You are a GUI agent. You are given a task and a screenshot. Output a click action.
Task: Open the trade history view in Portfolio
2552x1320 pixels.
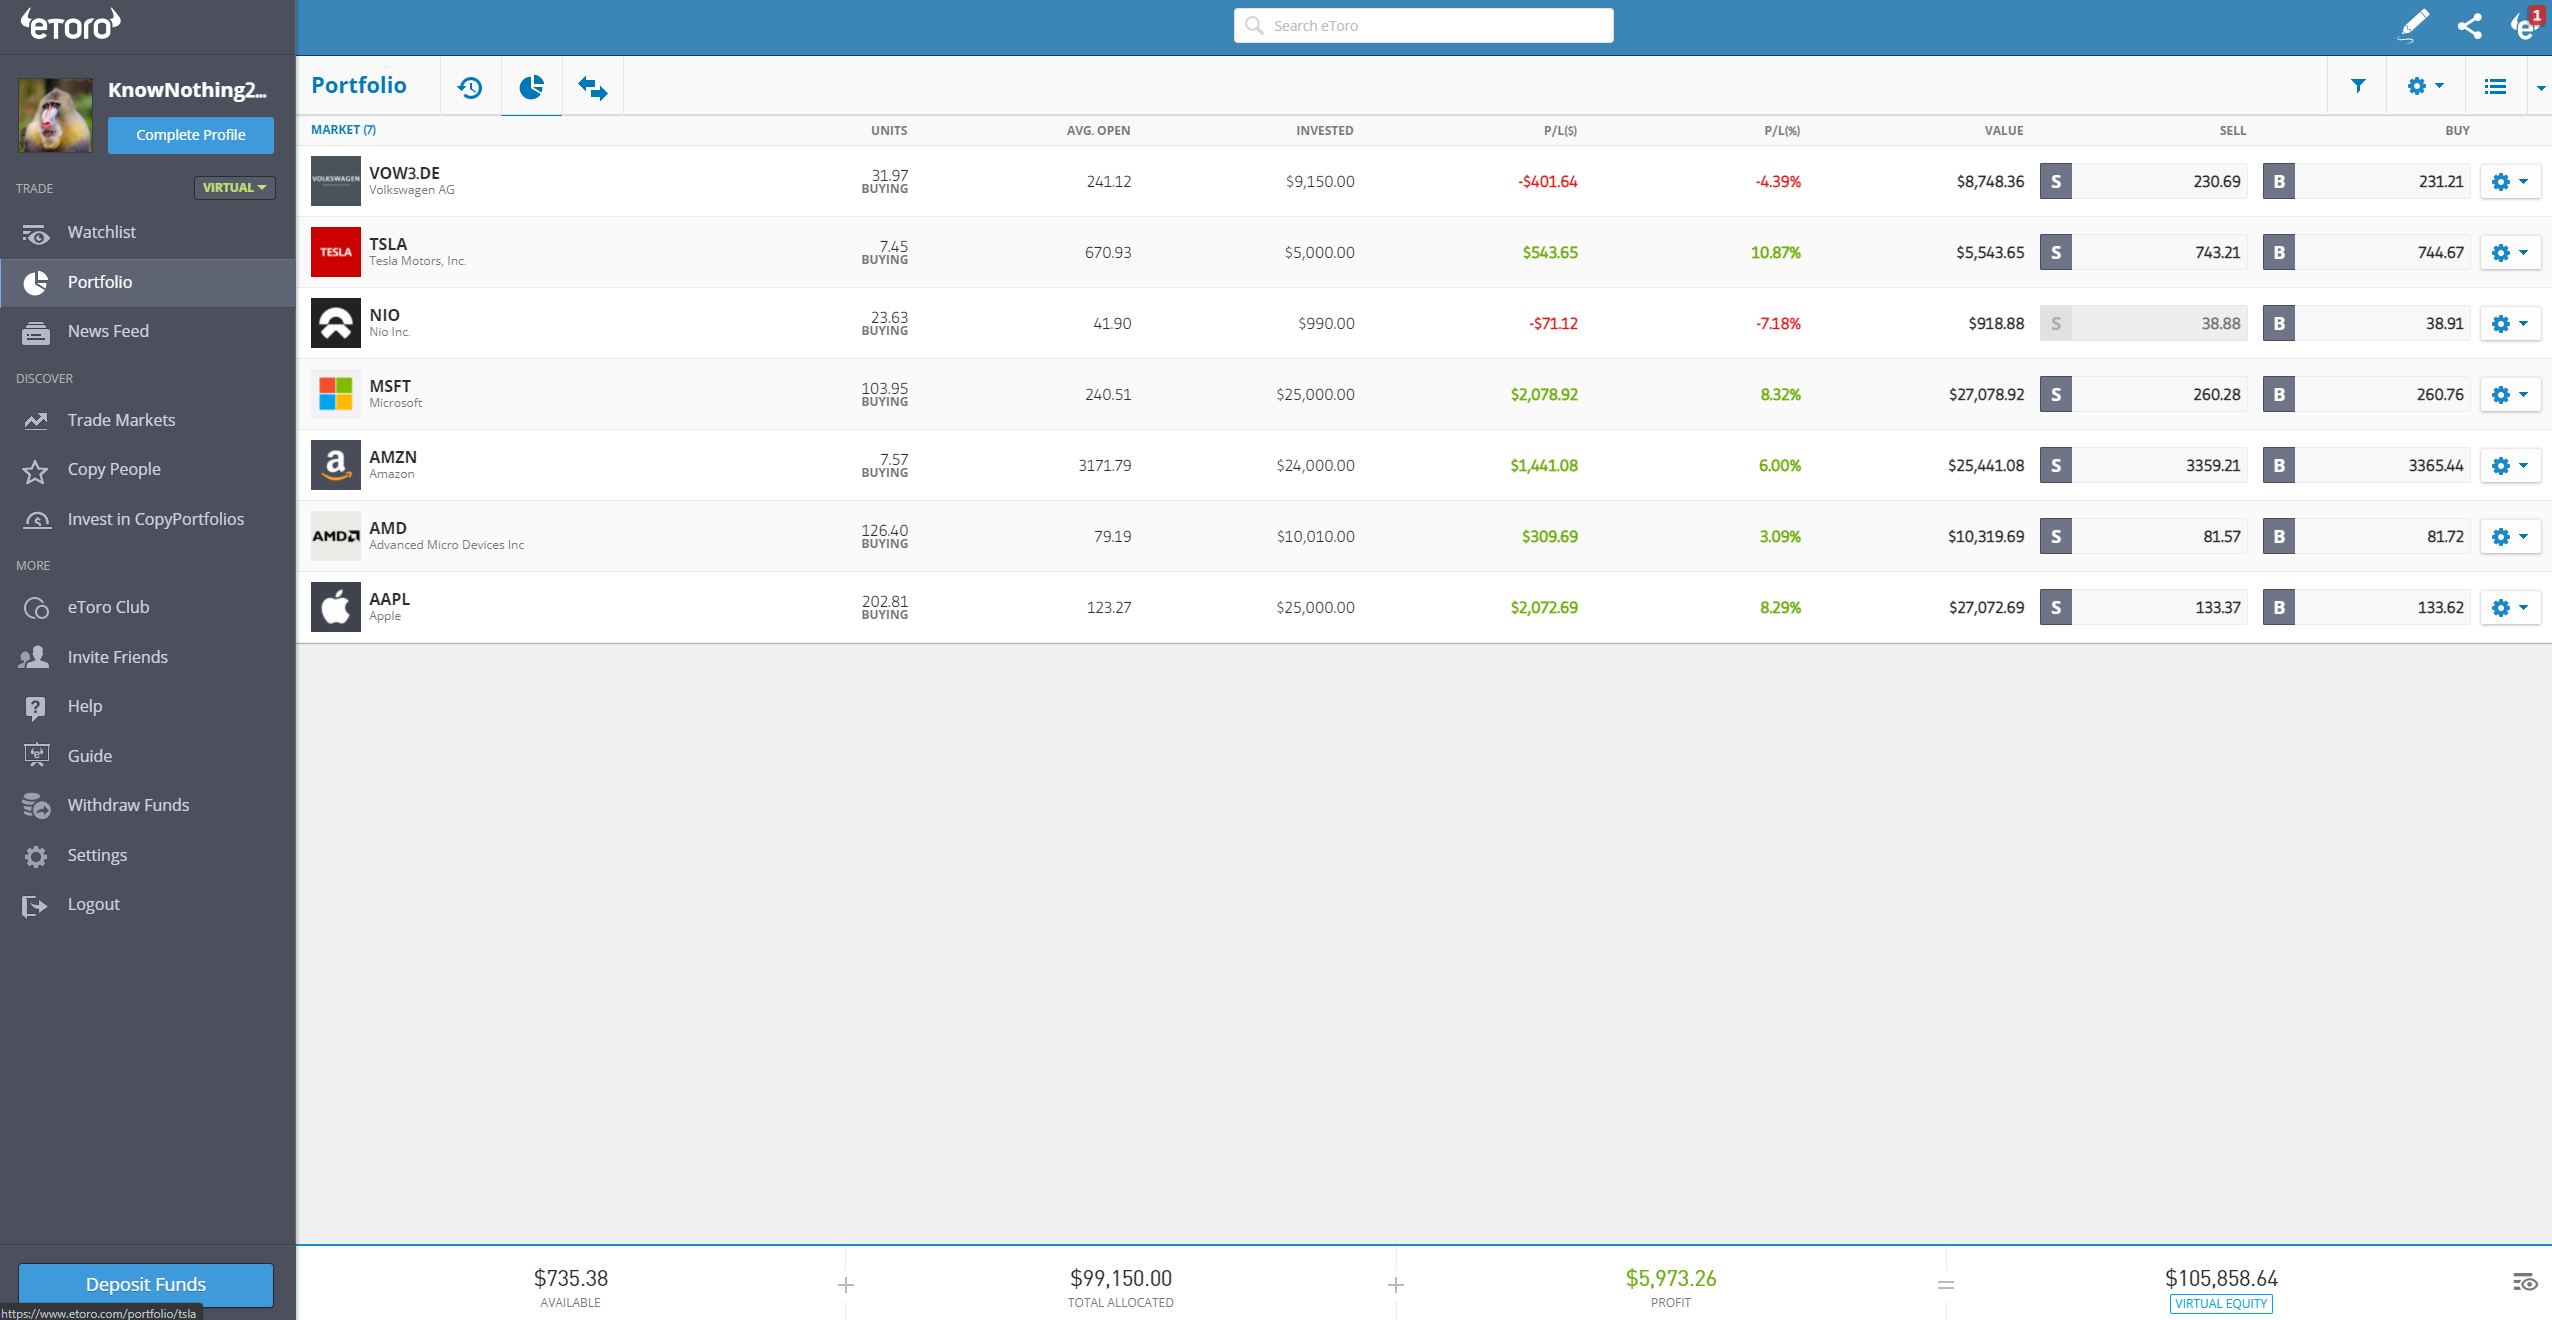pyautogui.click(x=469, y=87)
